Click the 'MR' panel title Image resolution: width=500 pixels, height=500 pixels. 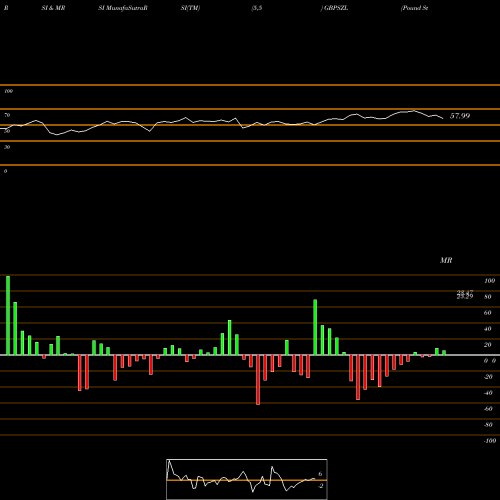[446, 260]
